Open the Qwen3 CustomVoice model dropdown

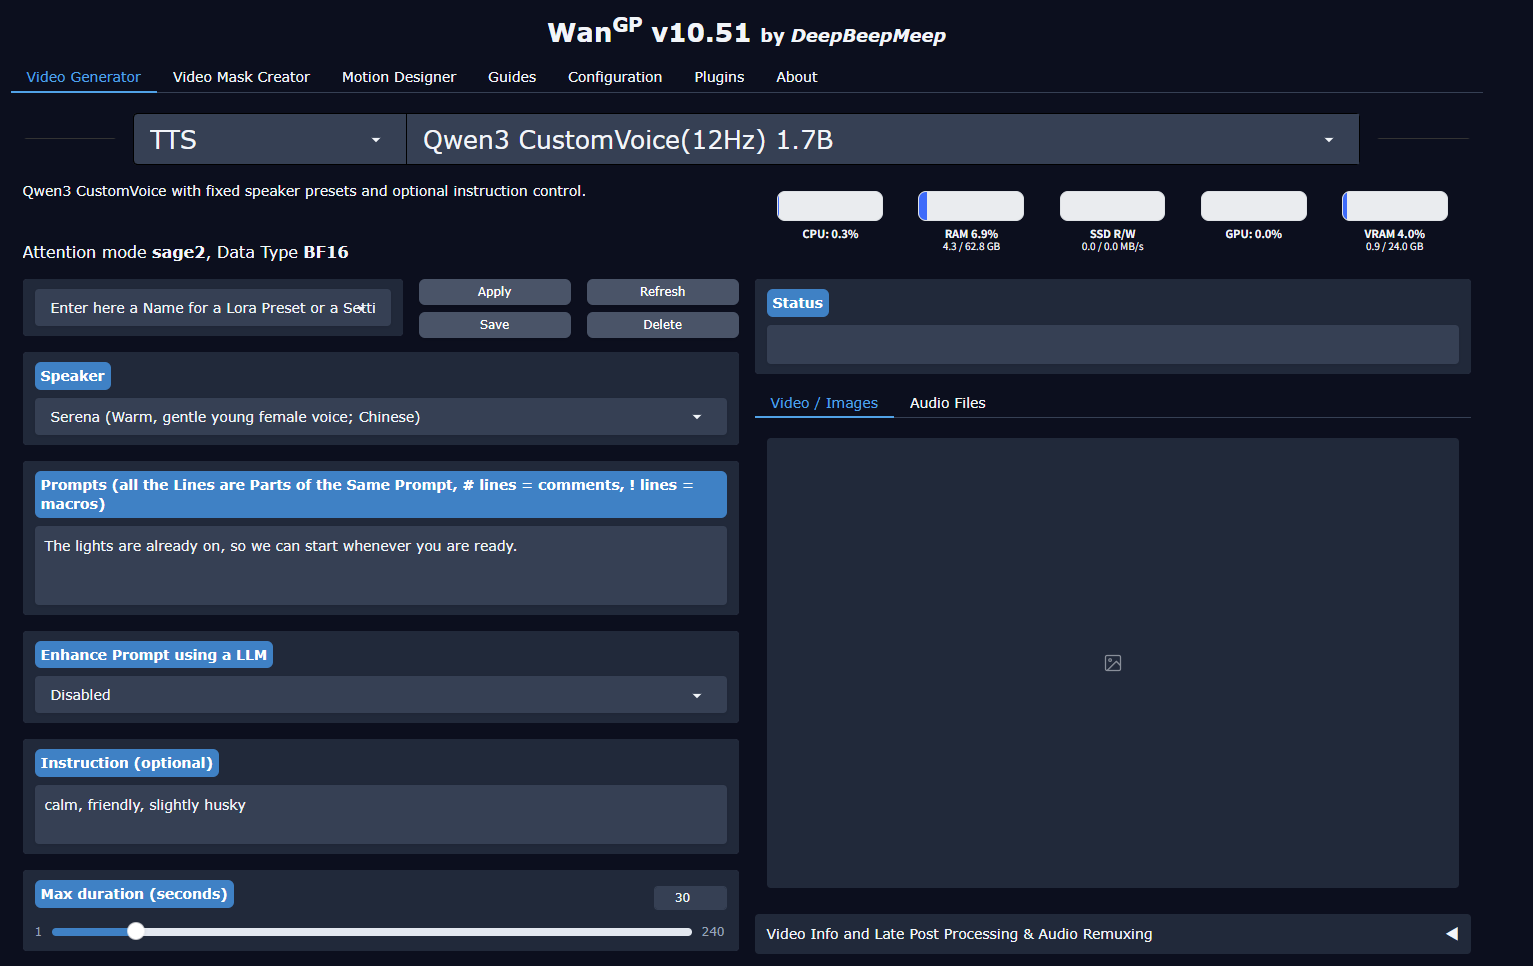click(x=880, y=140)
